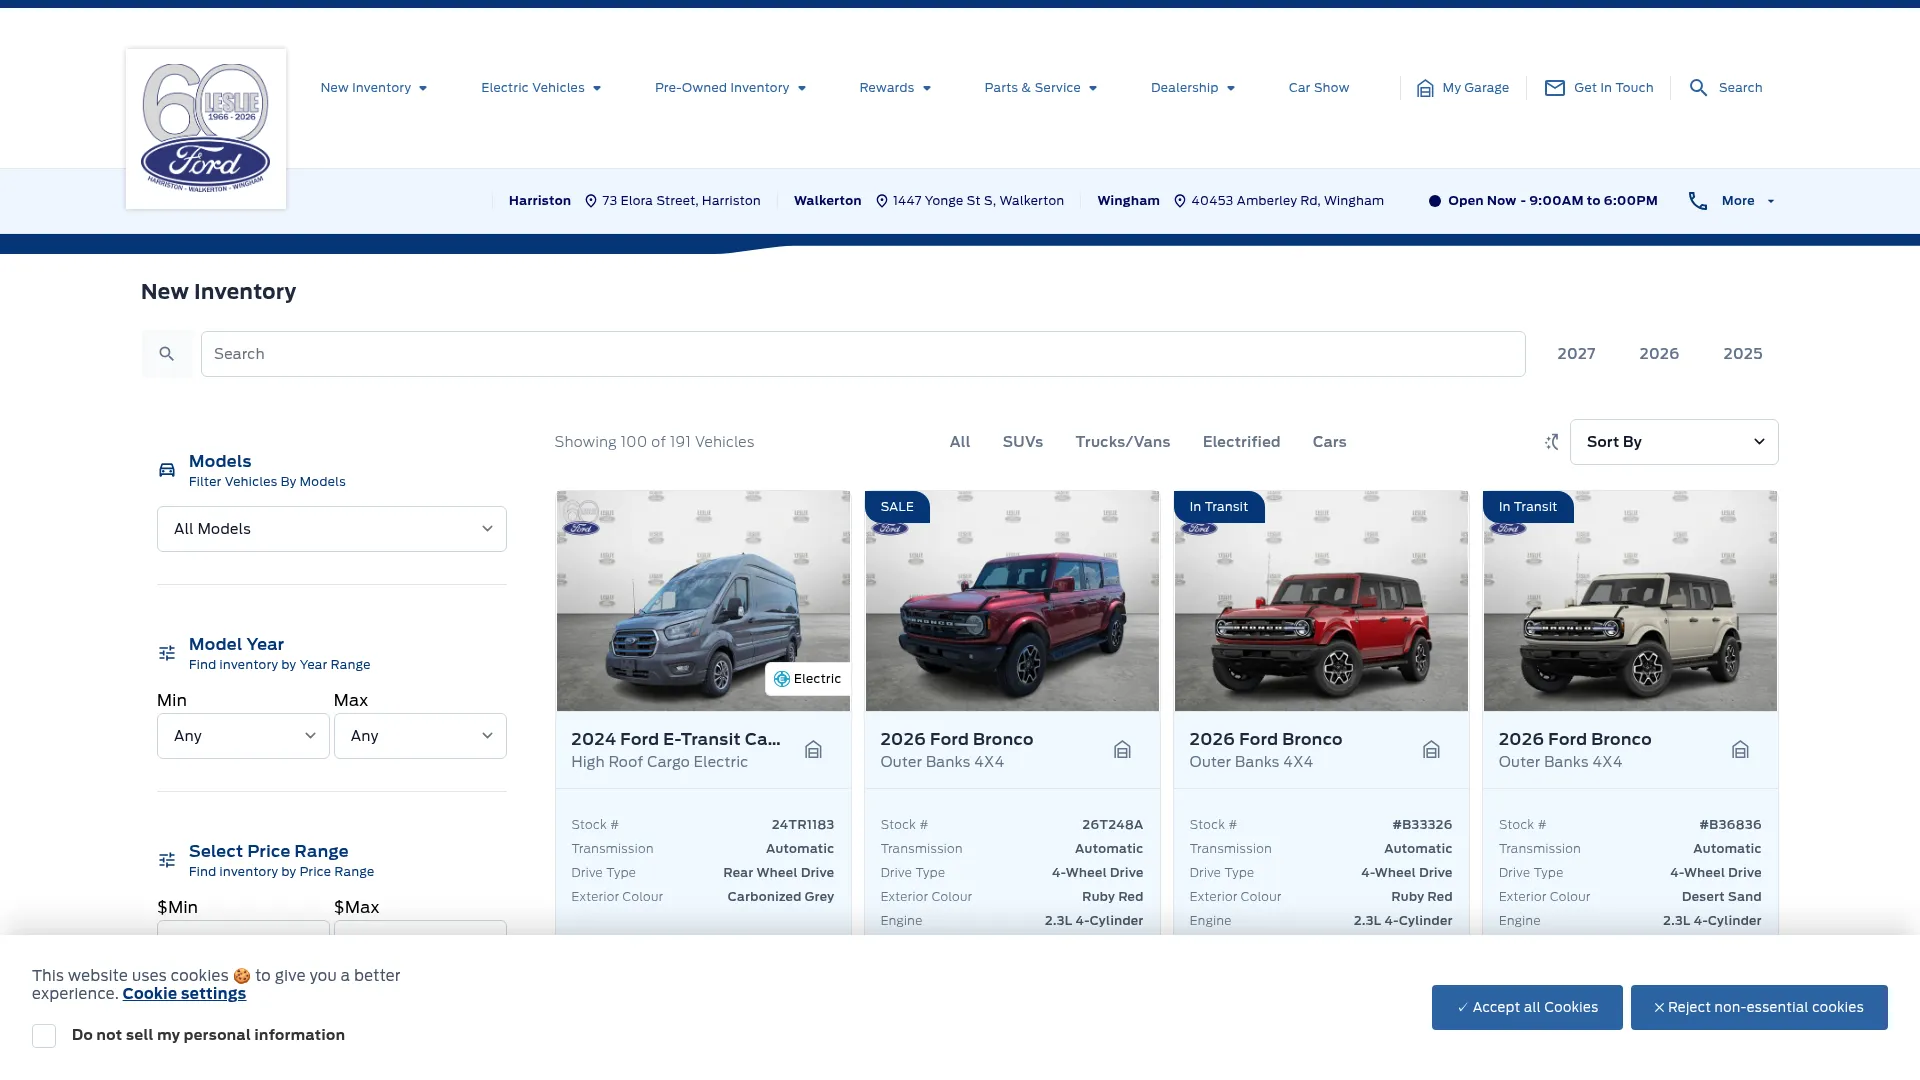Save the Ruby Red 26T248A Bronco to garage
Image resolution: width=1920 pixels, height=1080 pixels.
tap(1122, 750)
